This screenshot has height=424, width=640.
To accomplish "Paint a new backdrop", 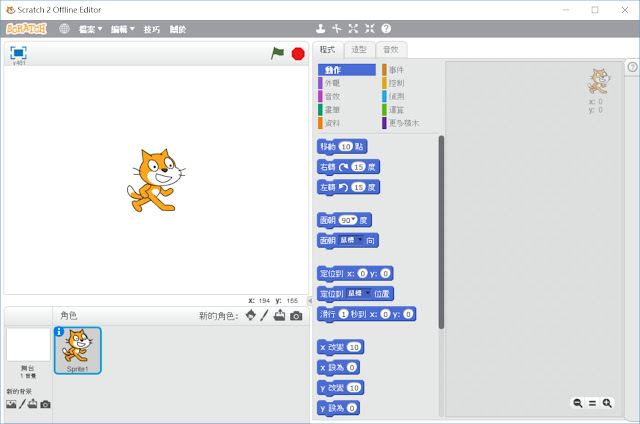I will pos(22,404).
